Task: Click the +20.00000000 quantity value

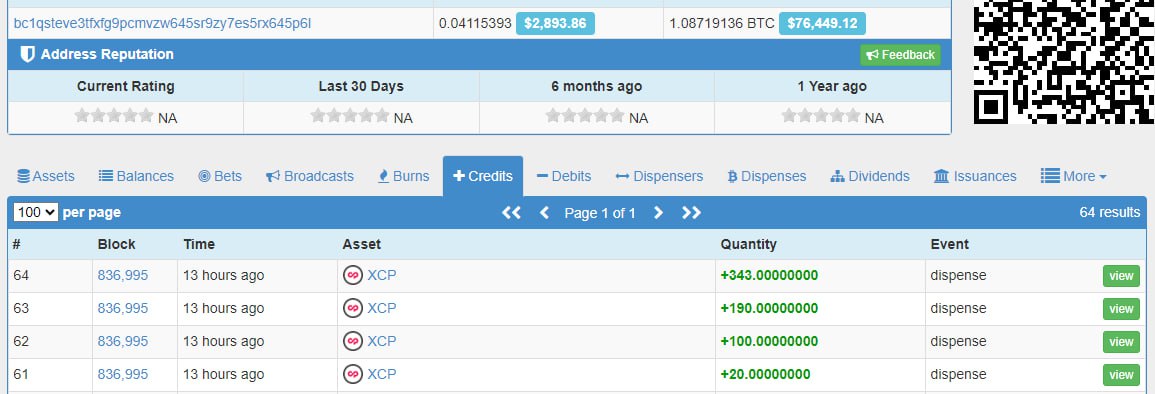Action: tap(765, 374)
